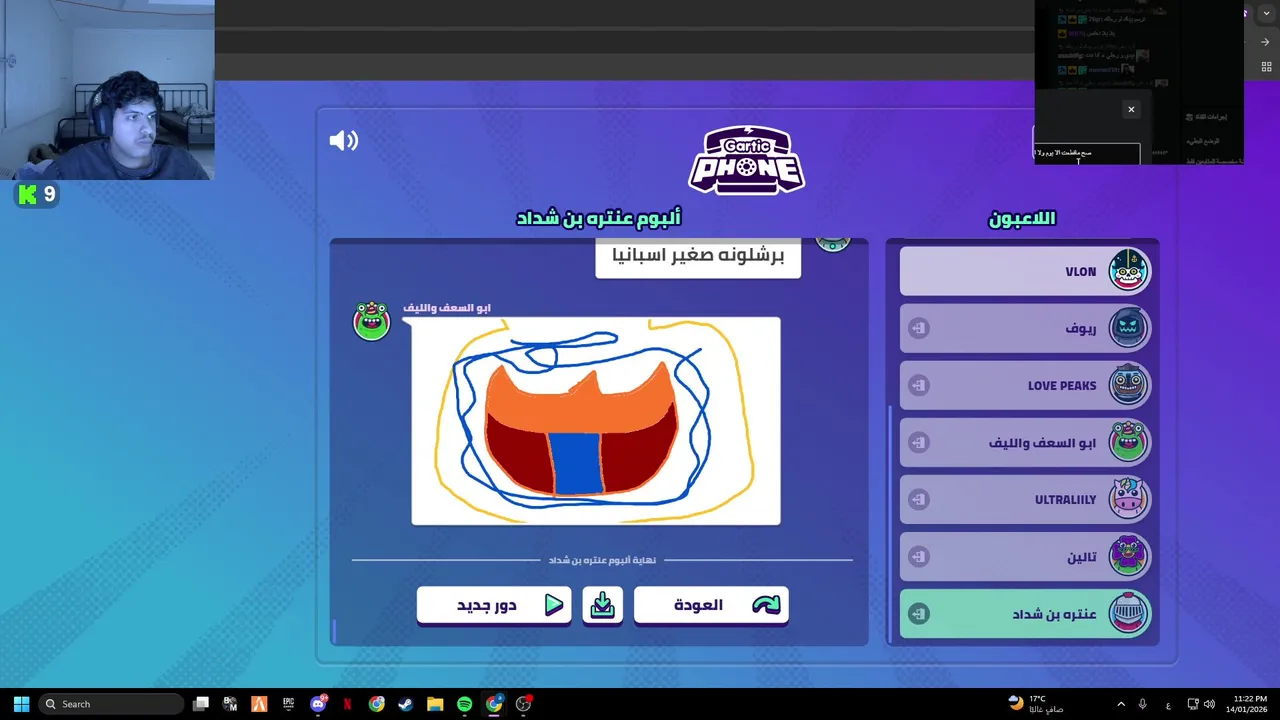Click the drawer's green avatar beside the drawing
Image resolution: width=1280 pixels, height=720 pixels.
[371, 320]
